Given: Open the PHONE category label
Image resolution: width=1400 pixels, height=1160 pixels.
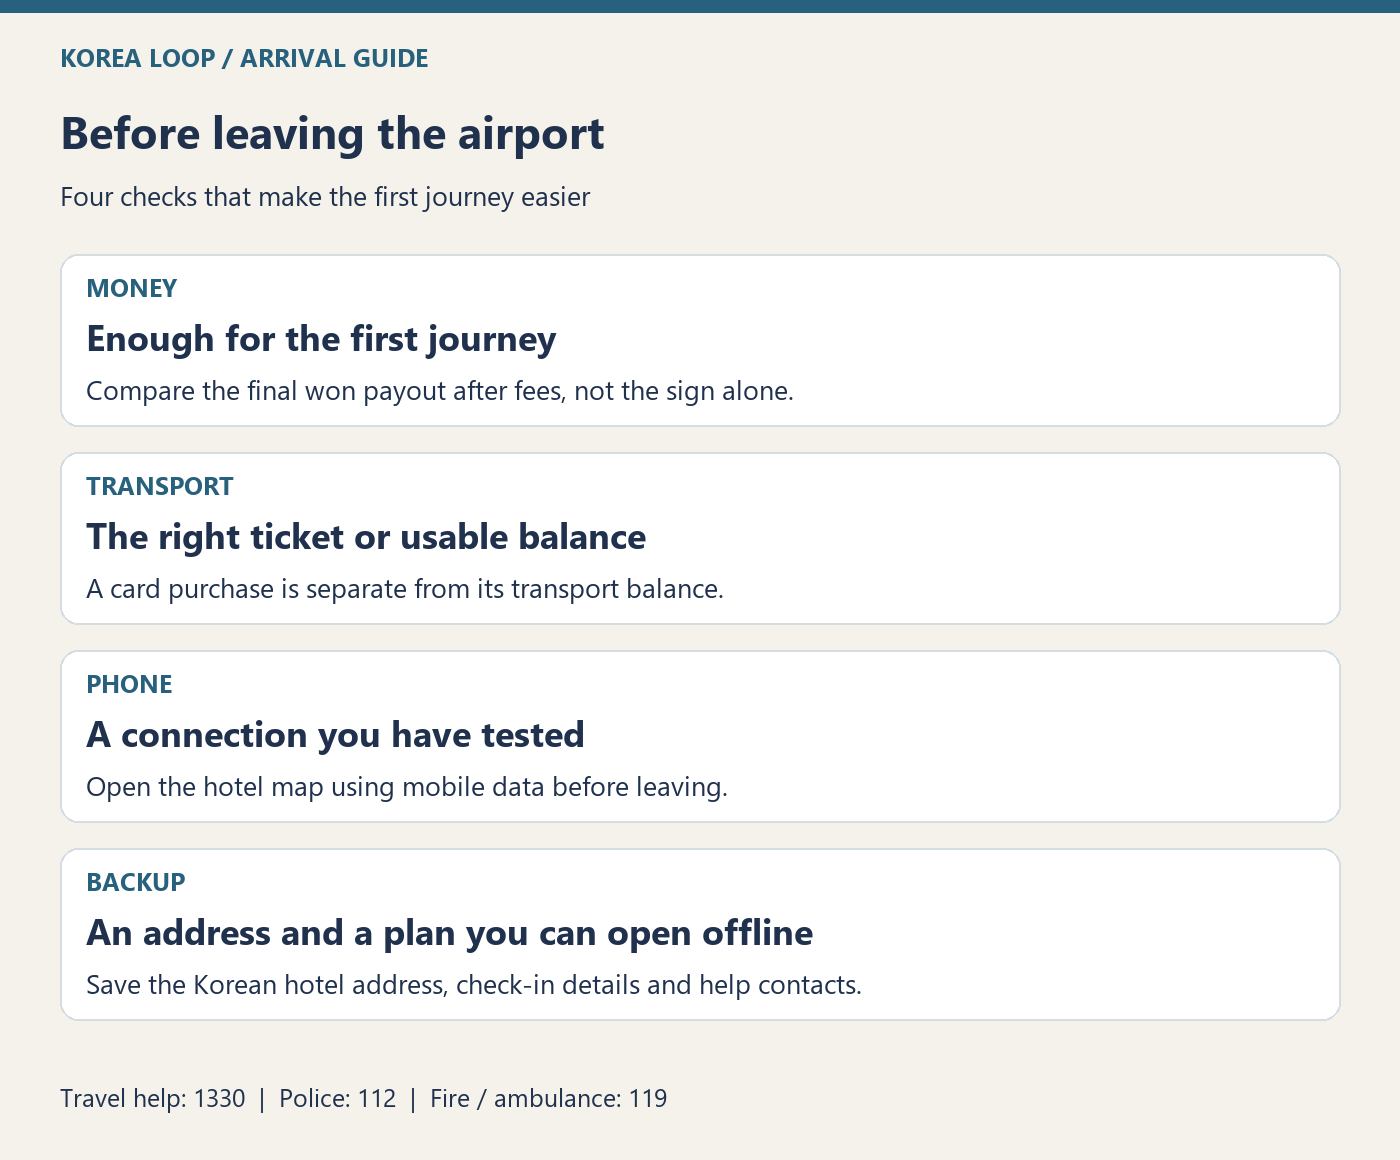Looking at the screenshot, I should pos(130,684).
